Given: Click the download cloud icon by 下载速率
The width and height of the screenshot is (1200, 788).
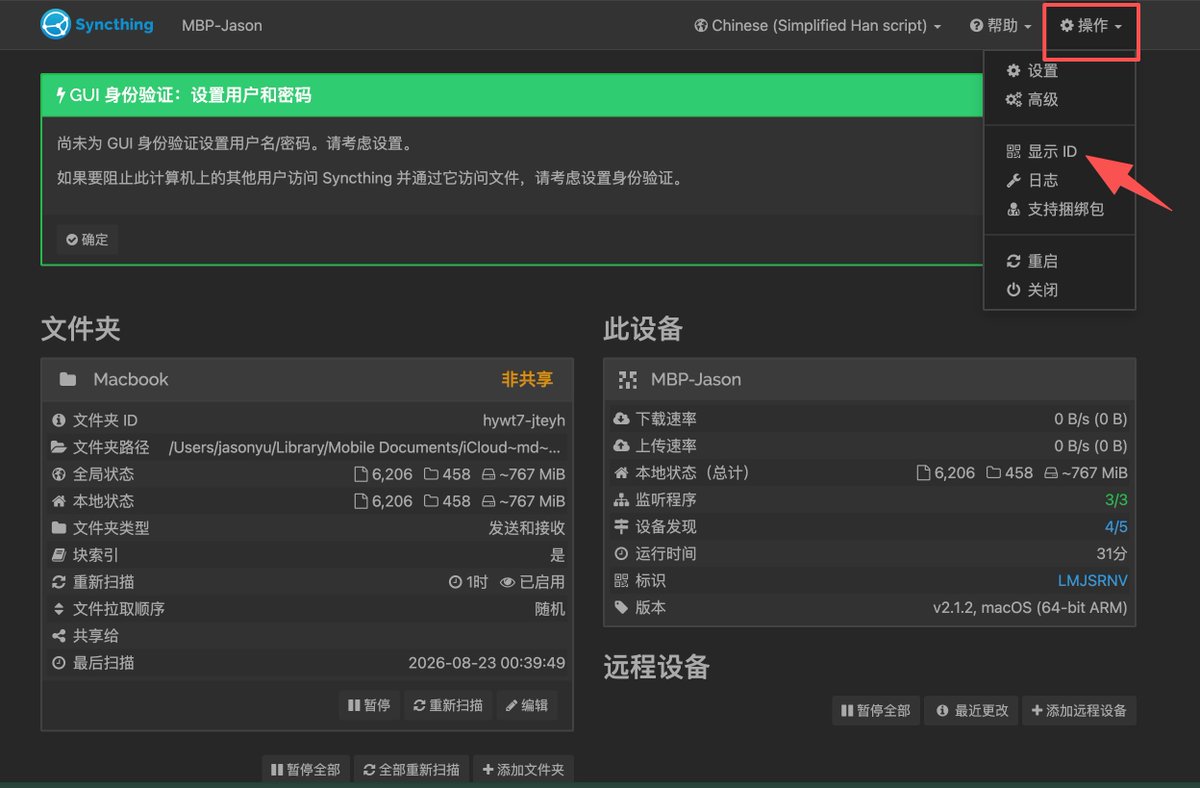Looking at the screenshot, I should 621,419.
